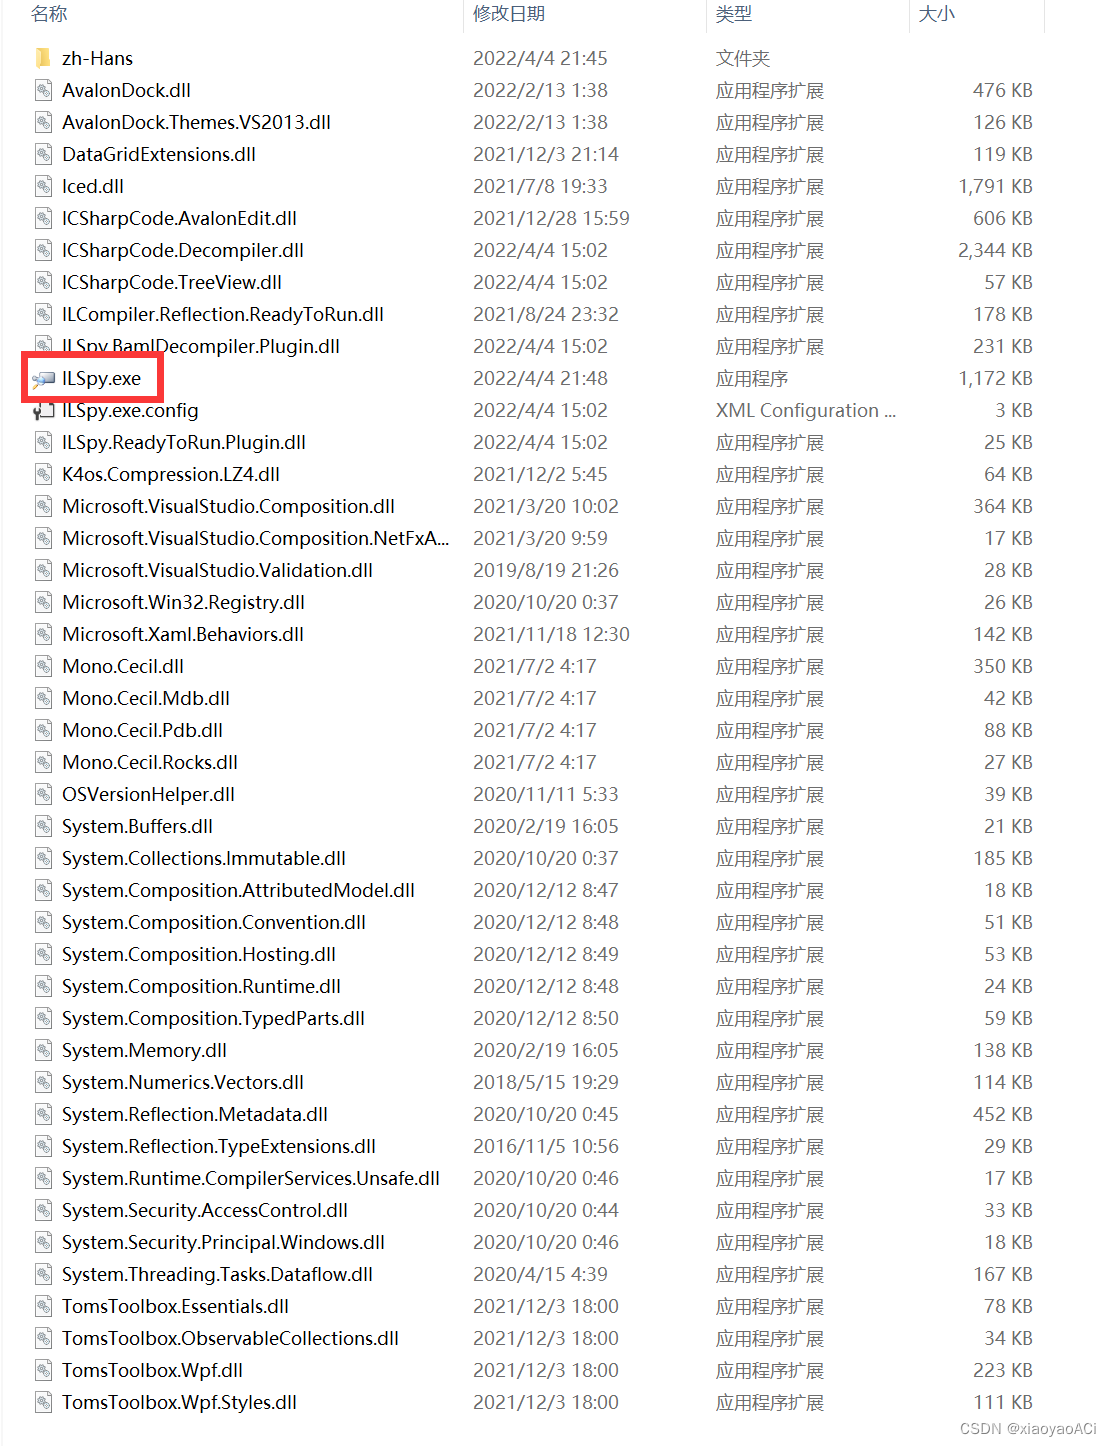Select Microsoft.VisualStudio.Composition.dll file name

228,506
